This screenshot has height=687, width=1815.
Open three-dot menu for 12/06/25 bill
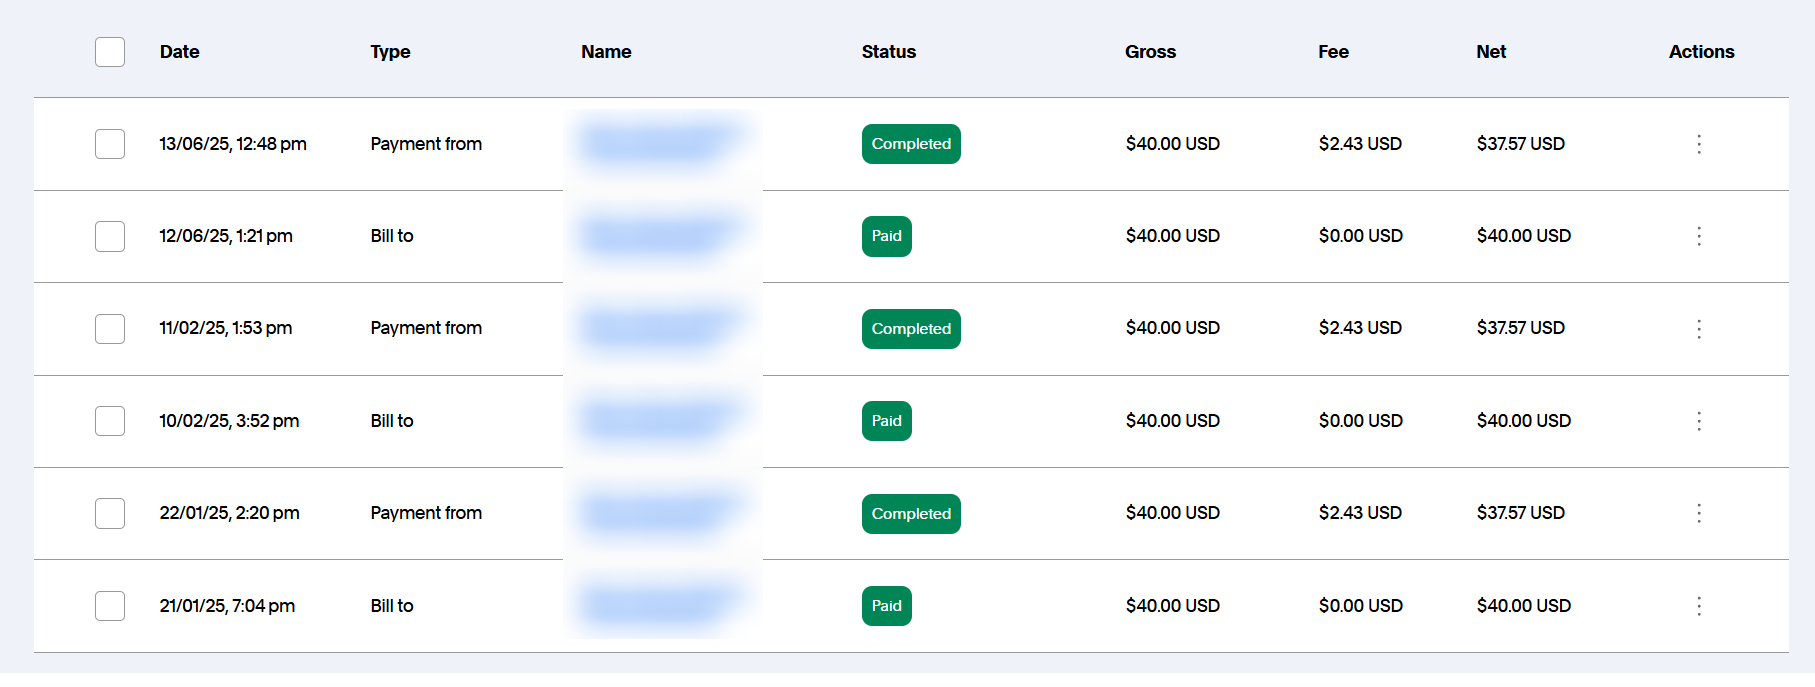click(1698, 236)
